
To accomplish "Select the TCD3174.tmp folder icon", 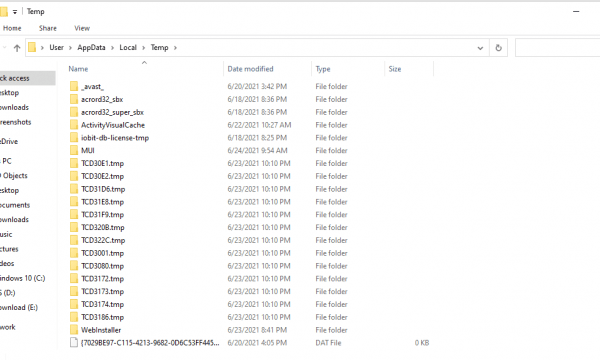I will [x=74, y=304].
